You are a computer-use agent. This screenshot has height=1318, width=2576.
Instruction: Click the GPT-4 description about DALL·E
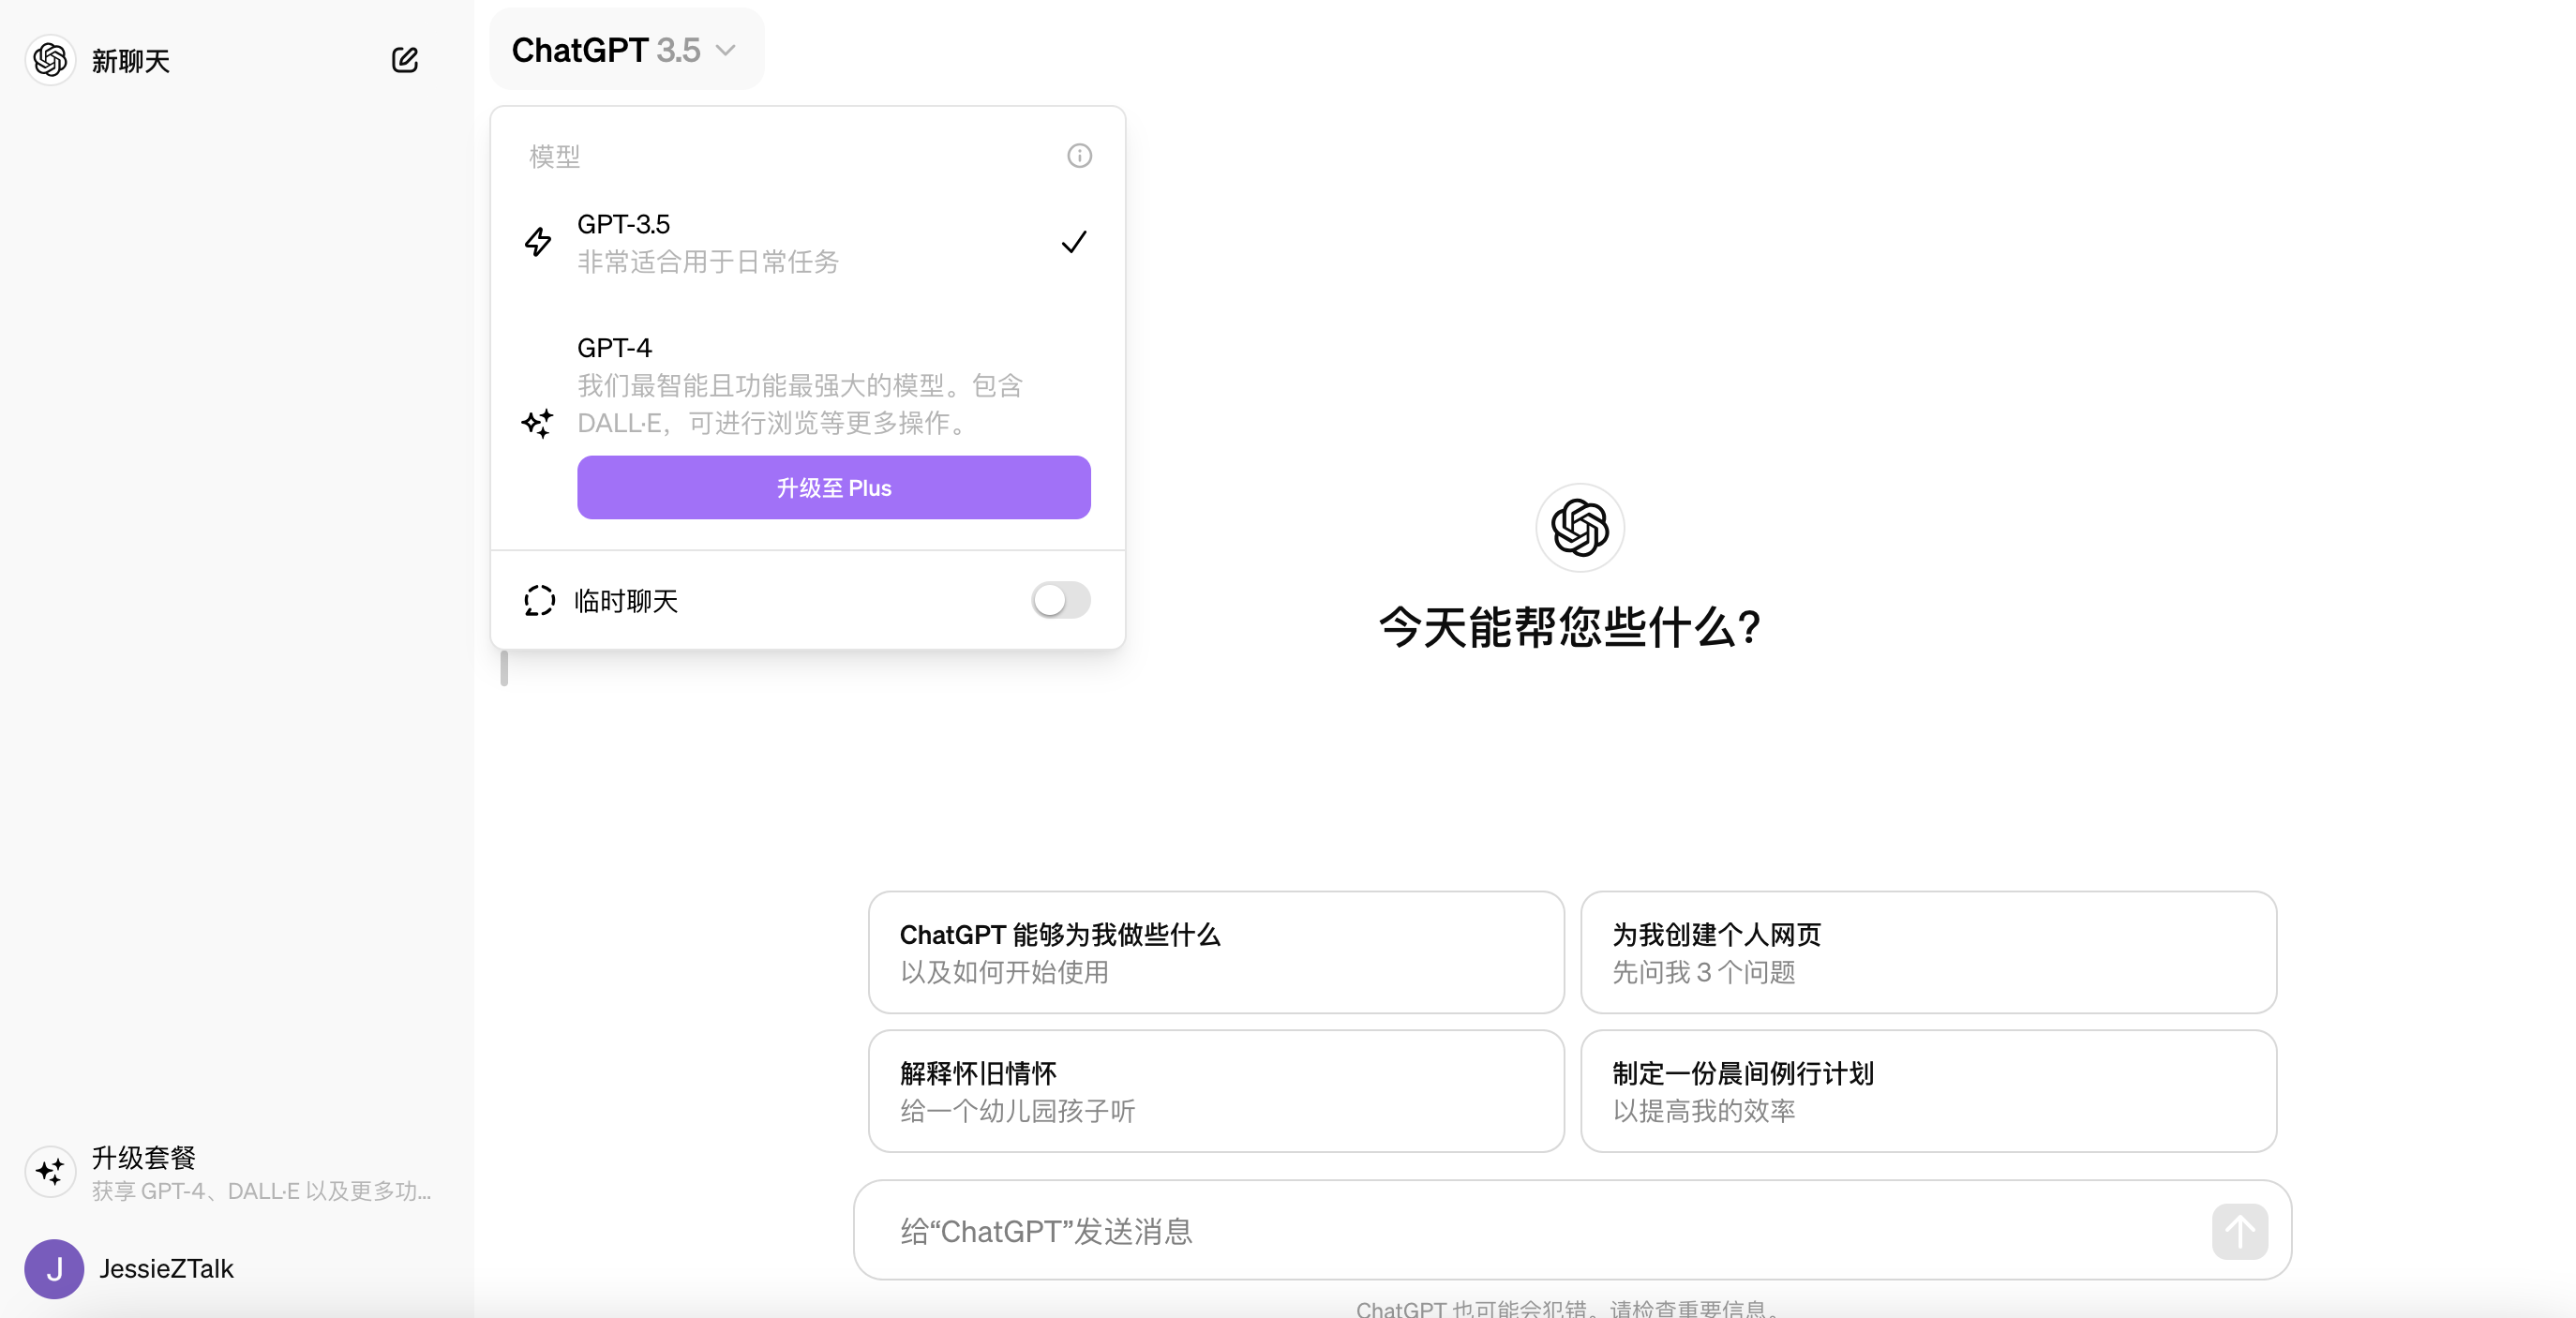point(799,404)
